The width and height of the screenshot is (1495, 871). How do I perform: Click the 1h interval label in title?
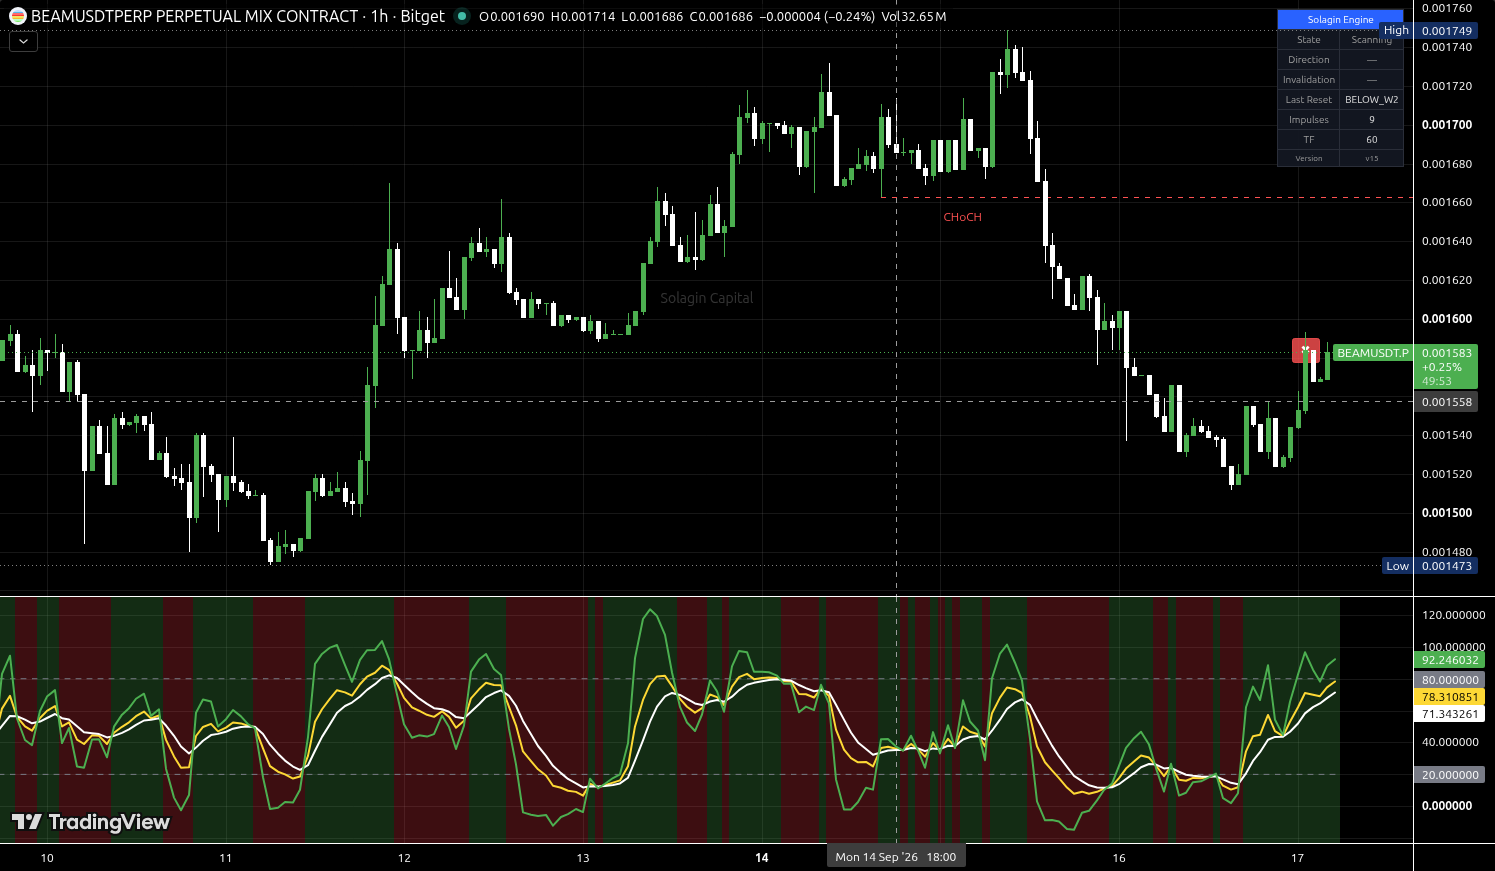pos(379,16)
